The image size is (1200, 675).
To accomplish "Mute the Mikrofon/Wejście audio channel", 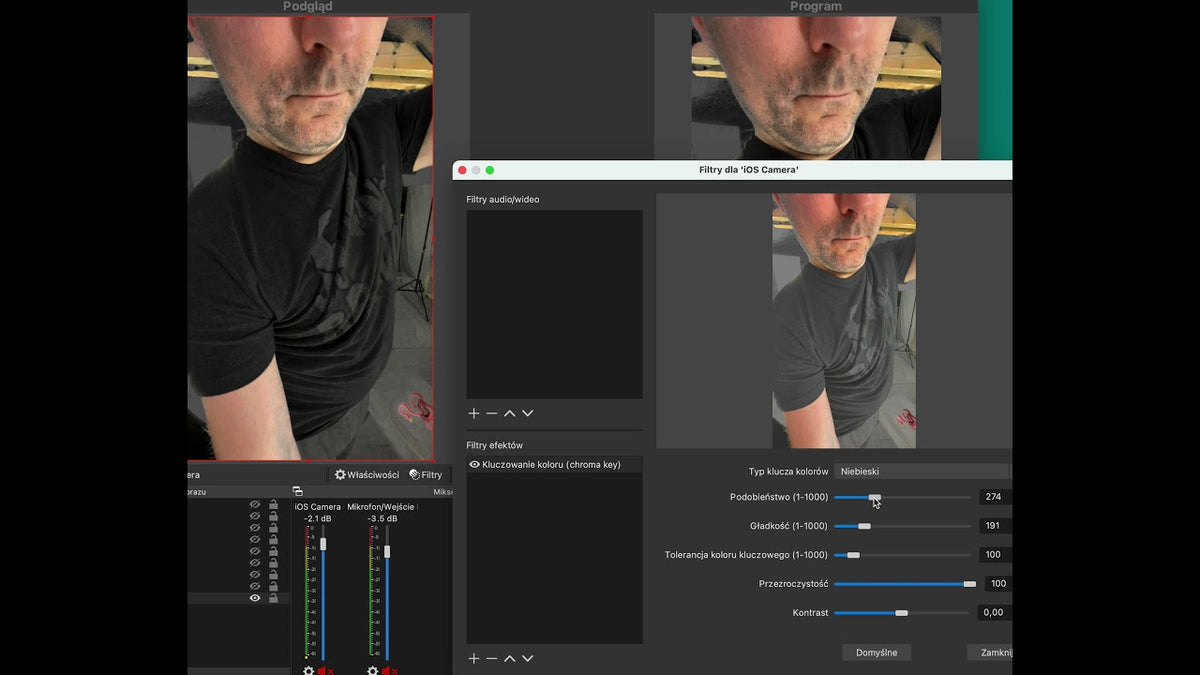I will [388, 671].
